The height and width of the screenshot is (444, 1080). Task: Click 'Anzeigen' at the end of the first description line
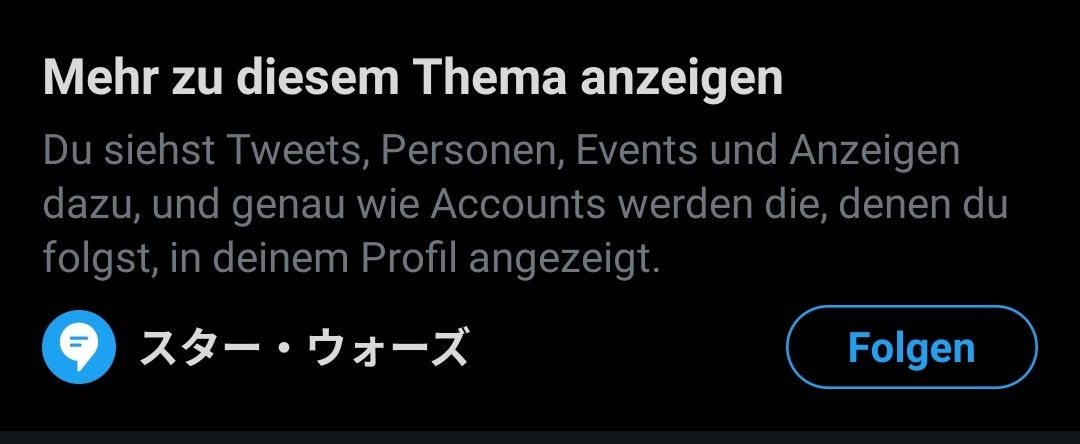(x=875, y=153)
